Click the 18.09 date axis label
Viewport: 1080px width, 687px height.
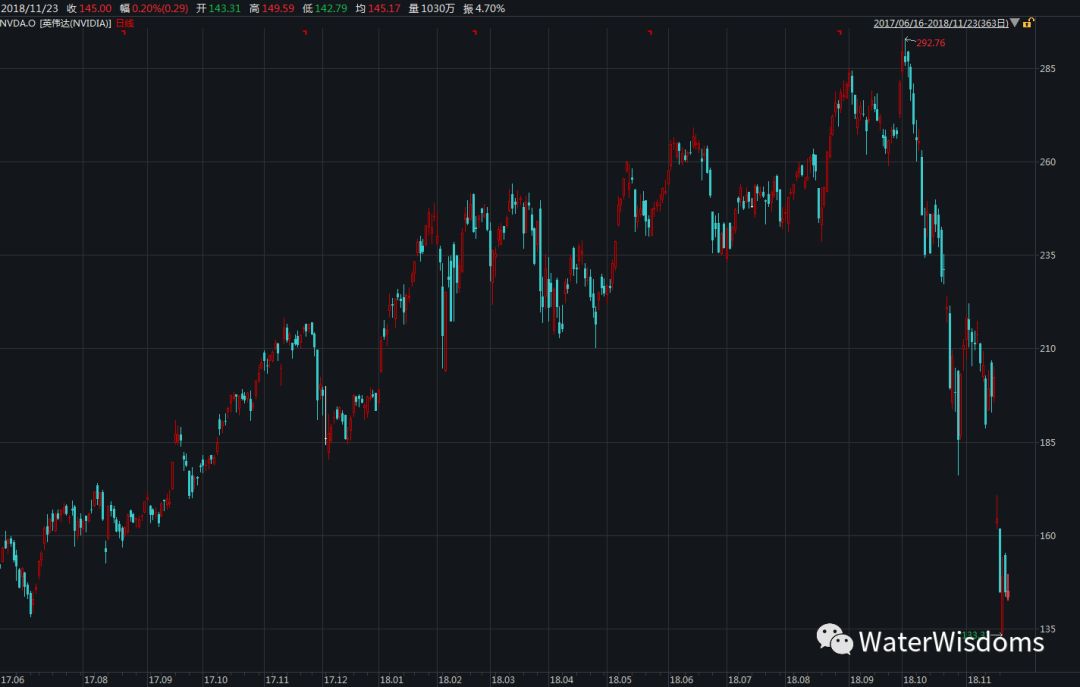coord(862,680)
